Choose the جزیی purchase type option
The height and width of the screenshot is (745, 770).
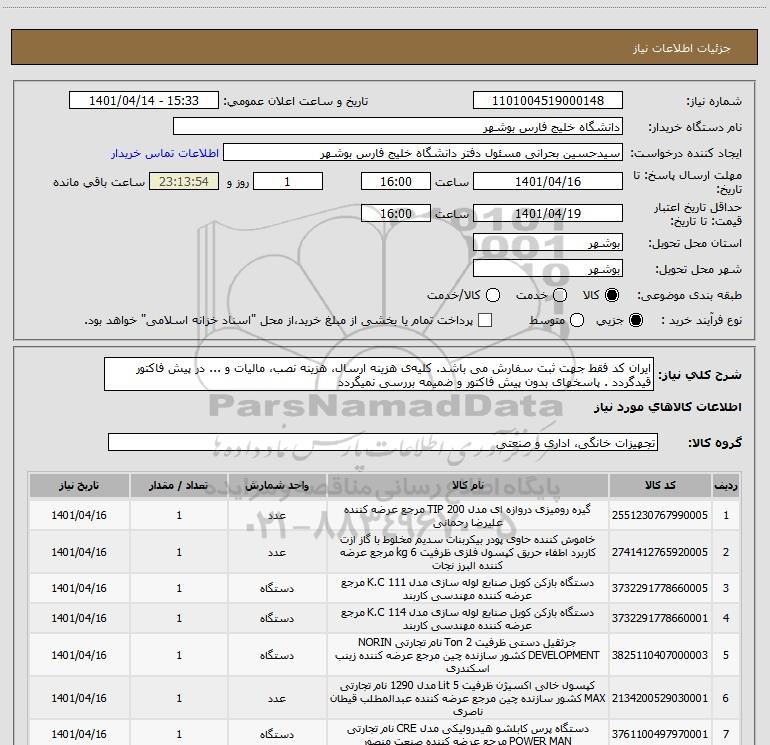point(635,320)
